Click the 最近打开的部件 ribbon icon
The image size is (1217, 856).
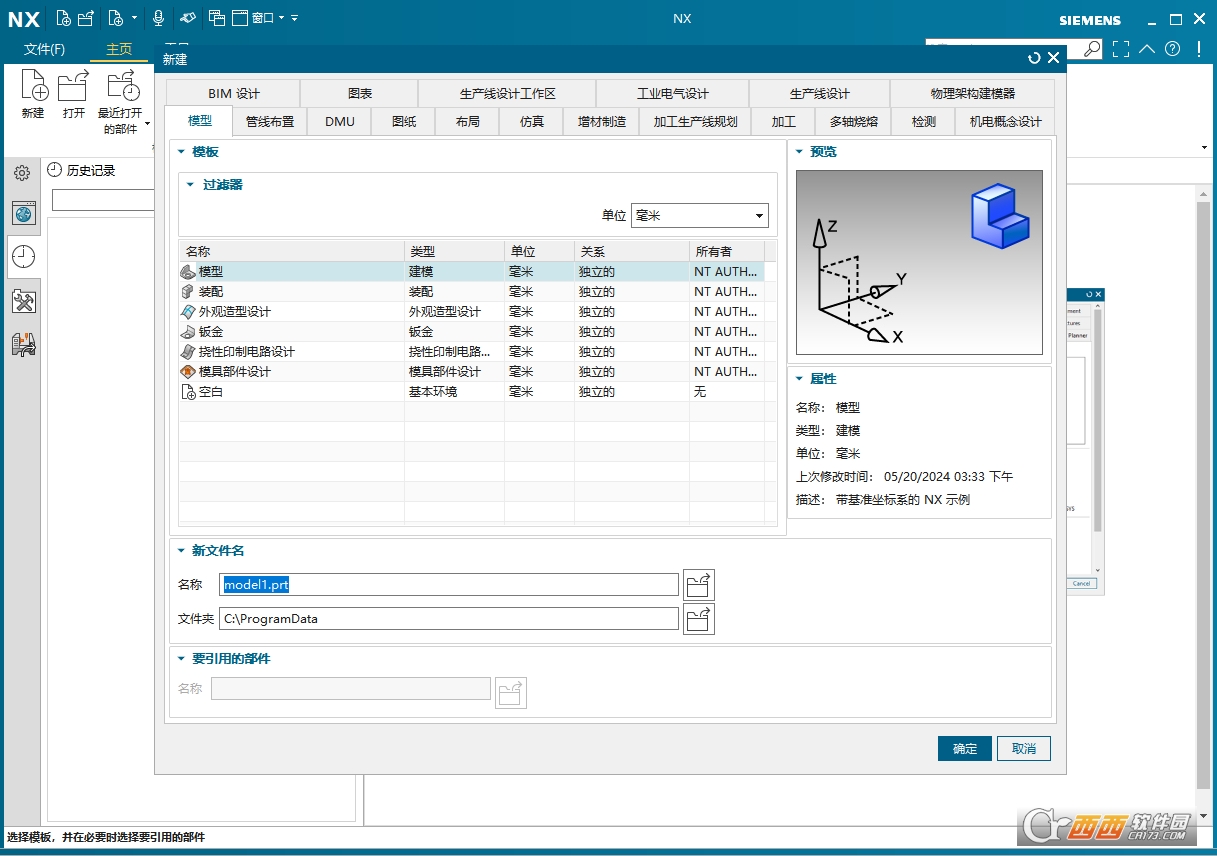point(124,86)
